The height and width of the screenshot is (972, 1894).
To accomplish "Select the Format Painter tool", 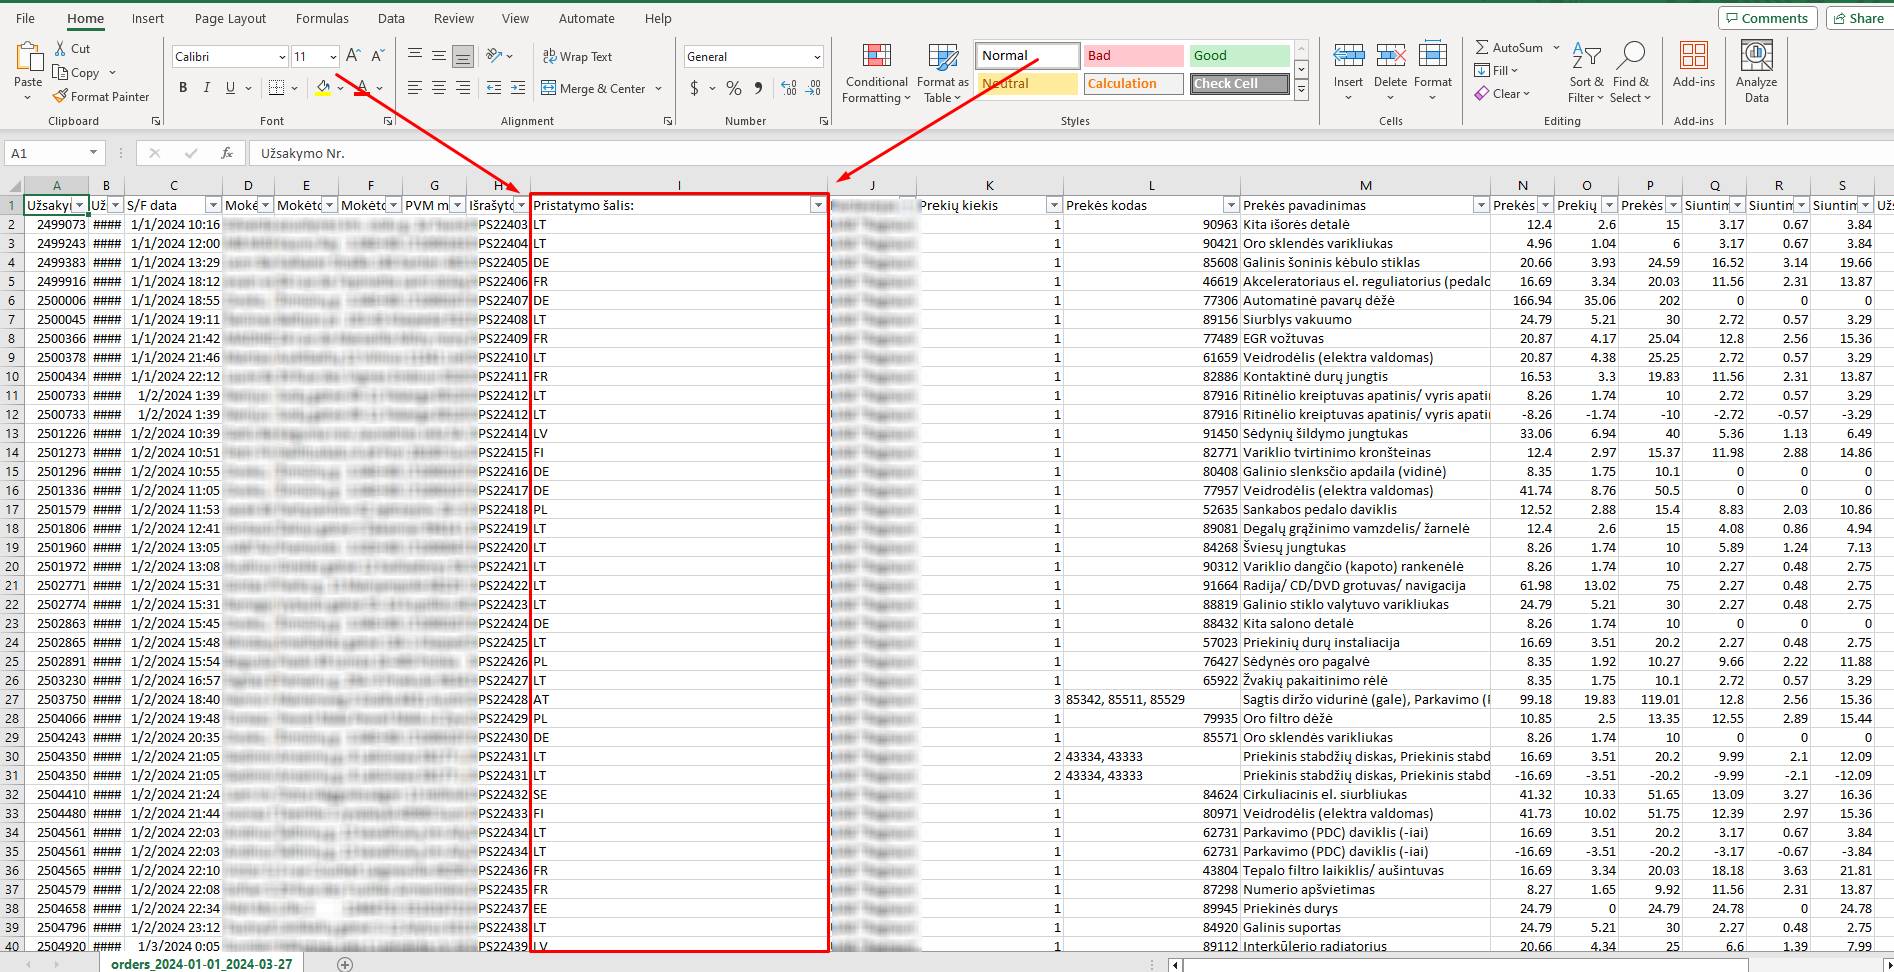I will [x=101, y=96].
